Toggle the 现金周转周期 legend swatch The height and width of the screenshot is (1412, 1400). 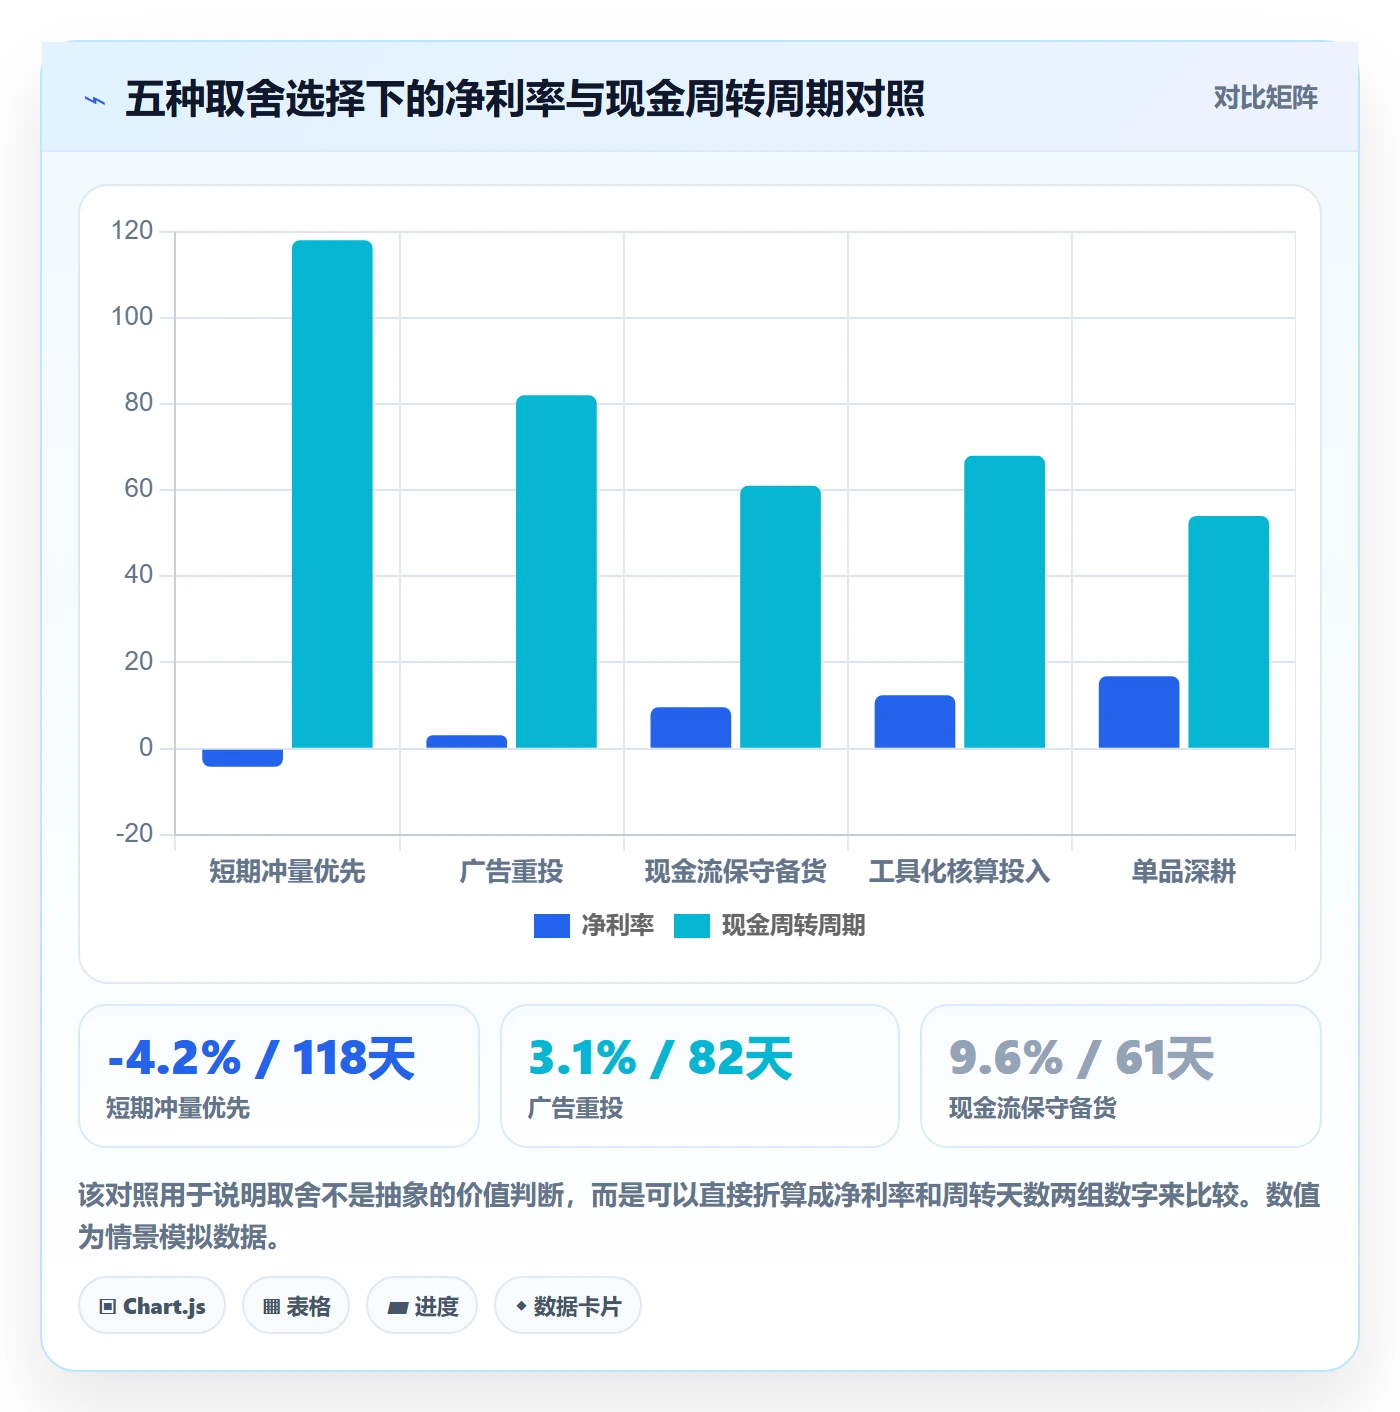[691, 926]
